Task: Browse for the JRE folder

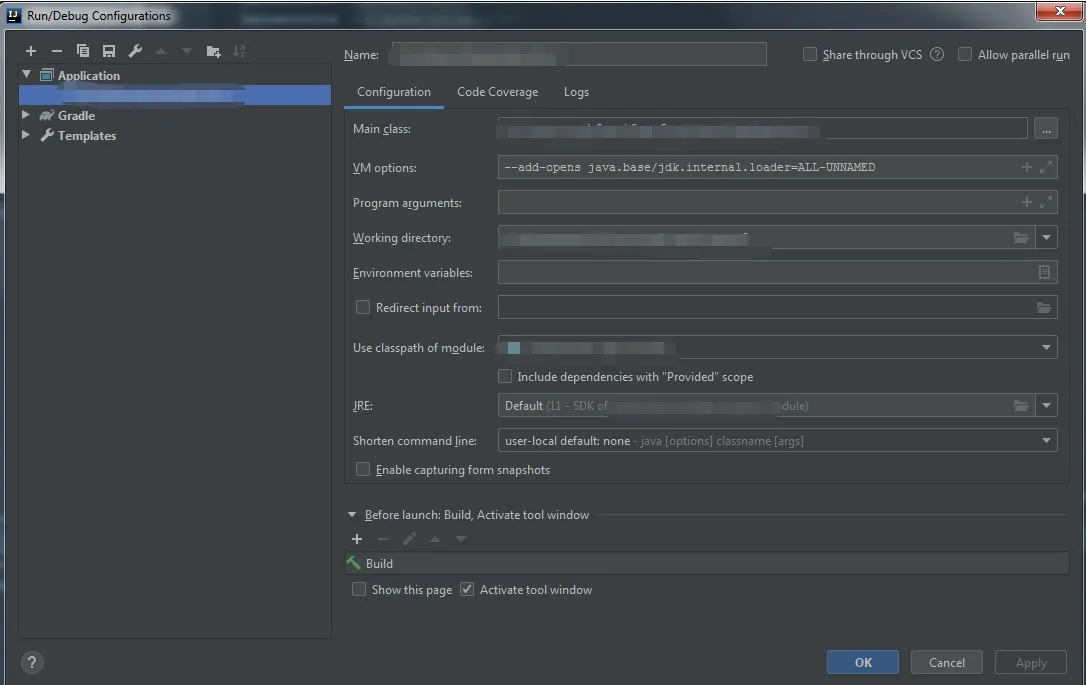Action: [1021, 405]
